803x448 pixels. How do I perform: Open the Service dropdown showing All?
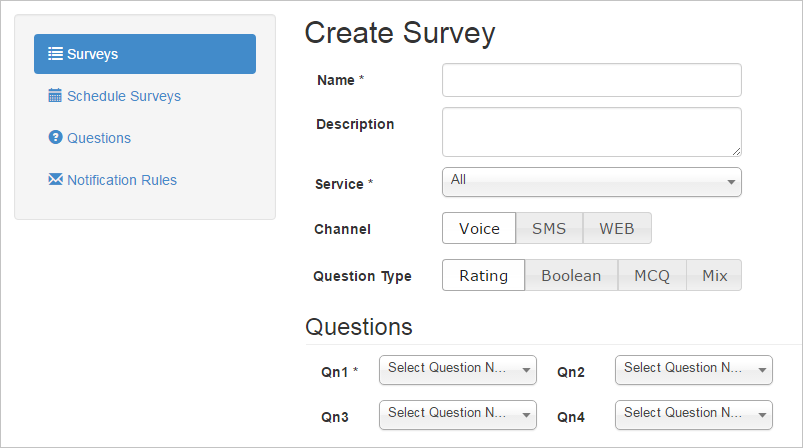click(x=591, y=182)
